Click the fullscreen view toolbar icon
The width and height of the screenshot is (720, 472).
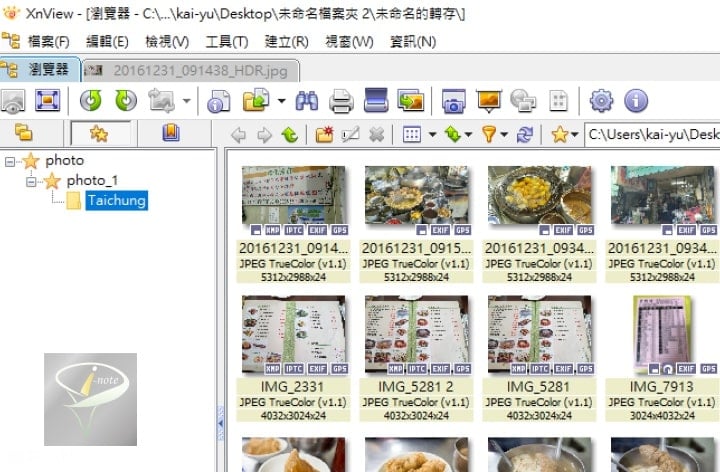(48, 101)
